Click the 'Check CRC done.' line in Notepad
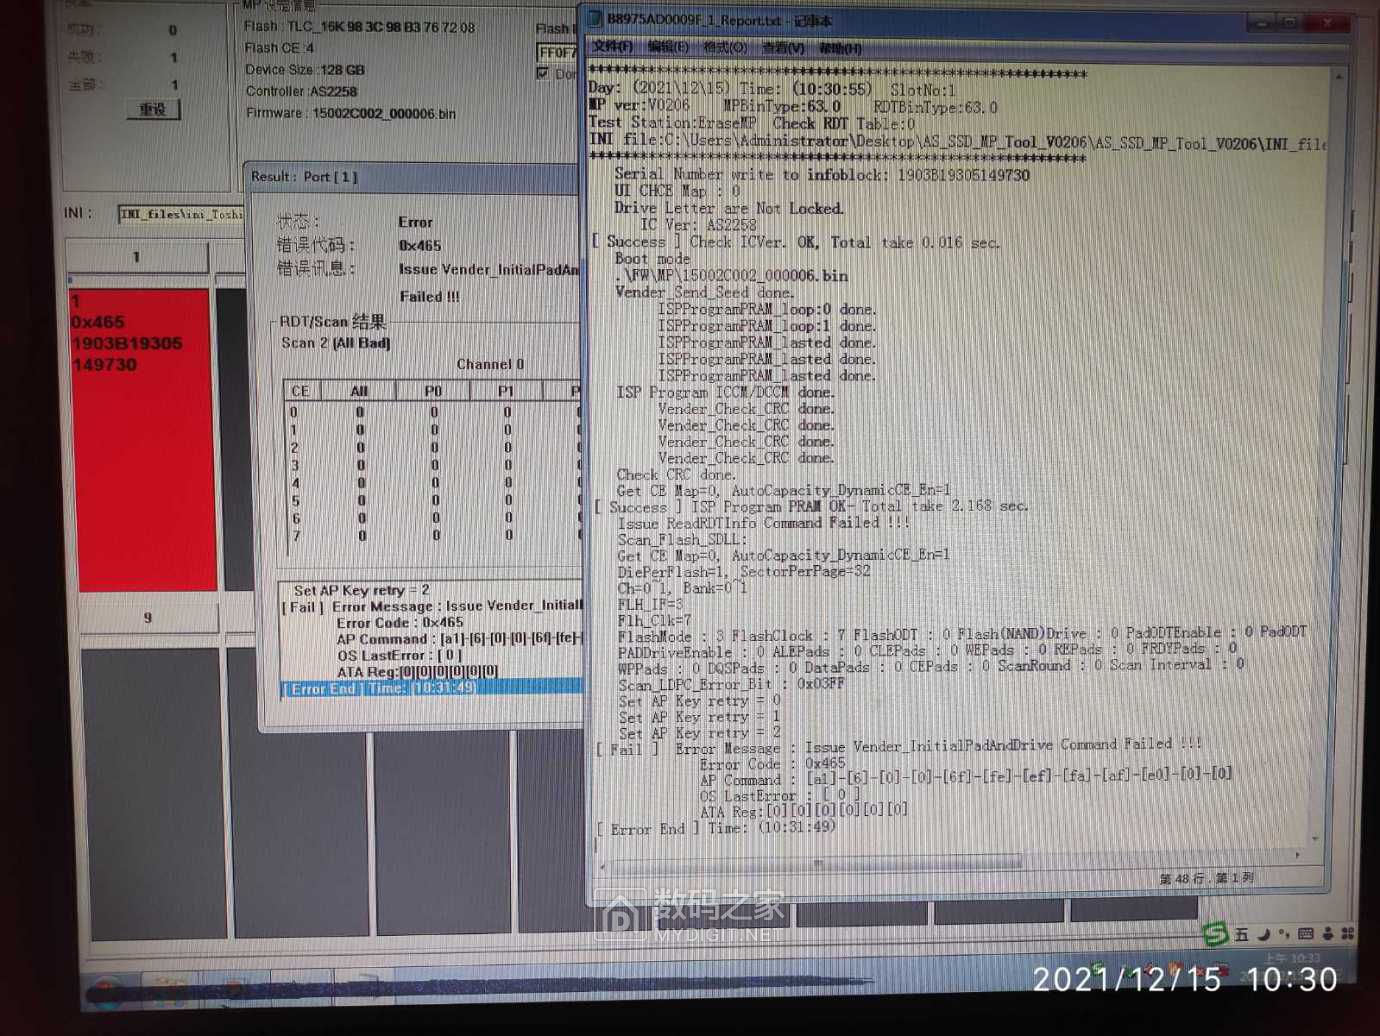This screenshot has width=1380, height=1036. coord(676,474)
